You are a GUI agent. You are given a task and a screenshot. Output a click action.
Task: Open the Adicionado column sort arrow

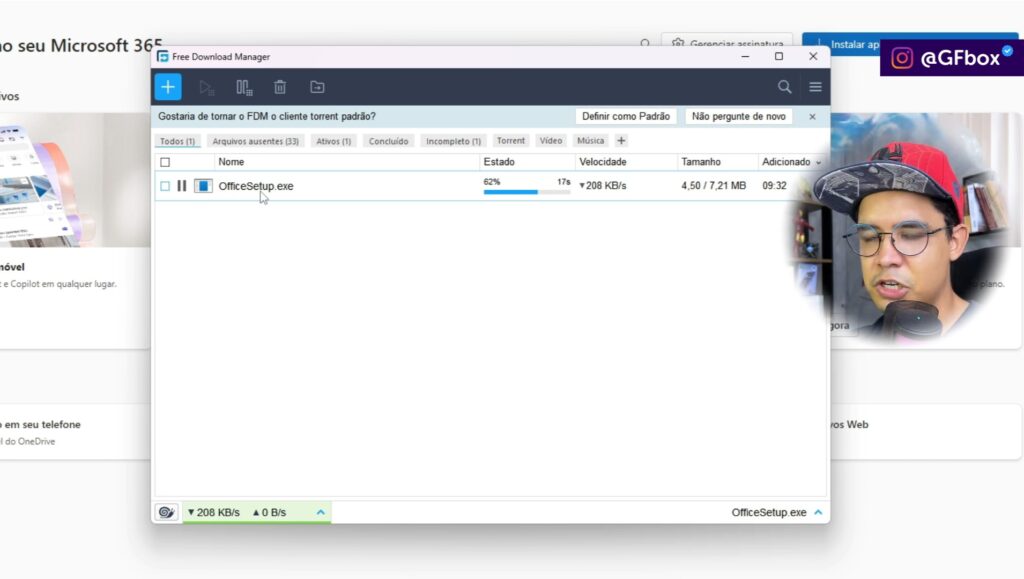pyautogui.click(x=818, y=163)
